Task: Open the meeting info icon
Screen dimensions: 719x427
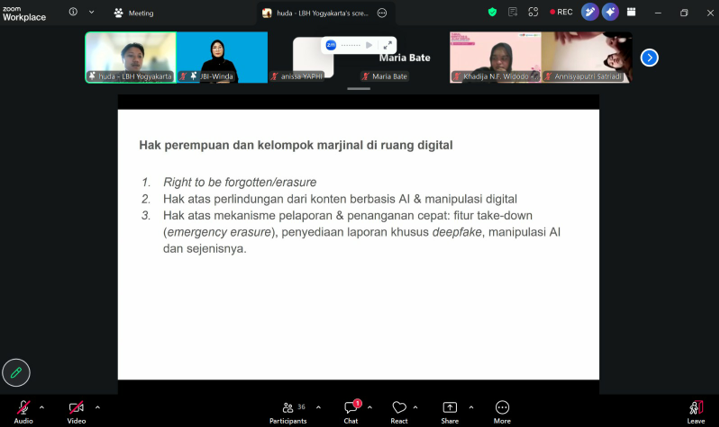Action: [73, 12]
